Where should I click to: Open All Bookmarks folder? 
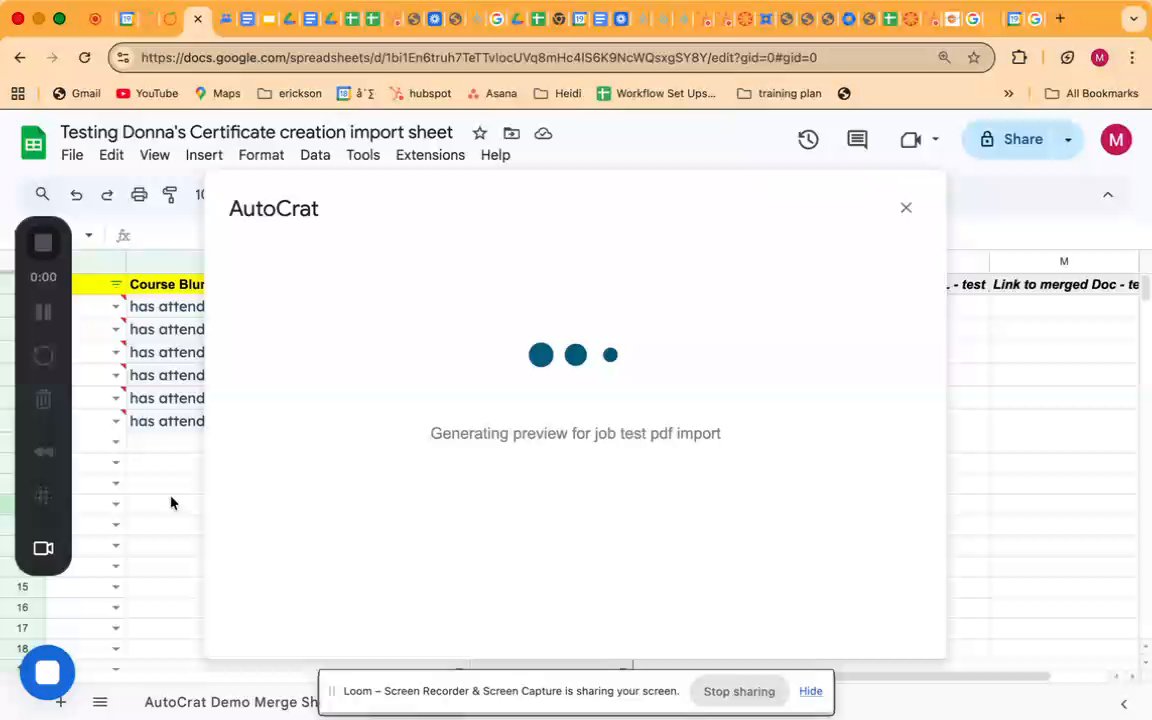pos(1091,93)
